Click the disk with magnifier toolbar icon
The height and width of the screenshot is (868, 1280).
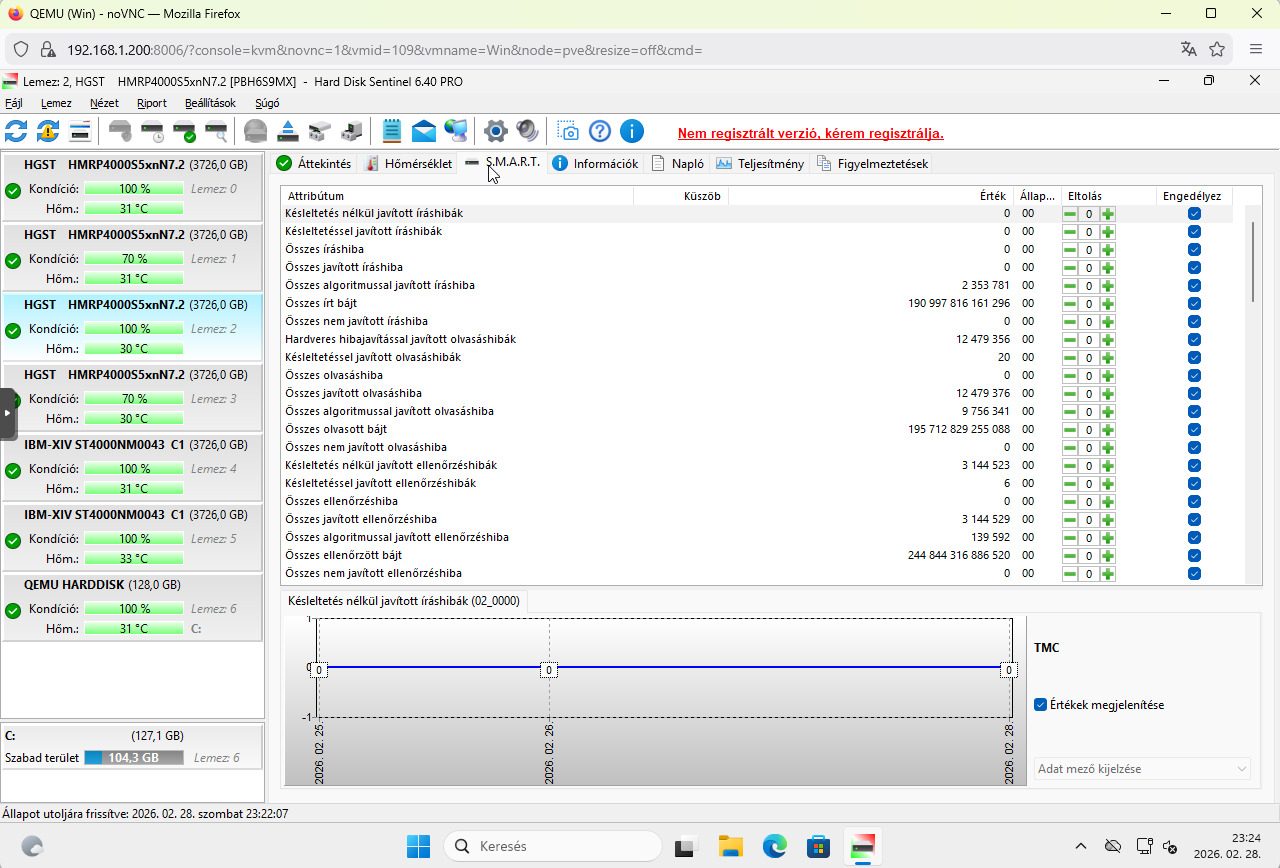pos(216,131)
